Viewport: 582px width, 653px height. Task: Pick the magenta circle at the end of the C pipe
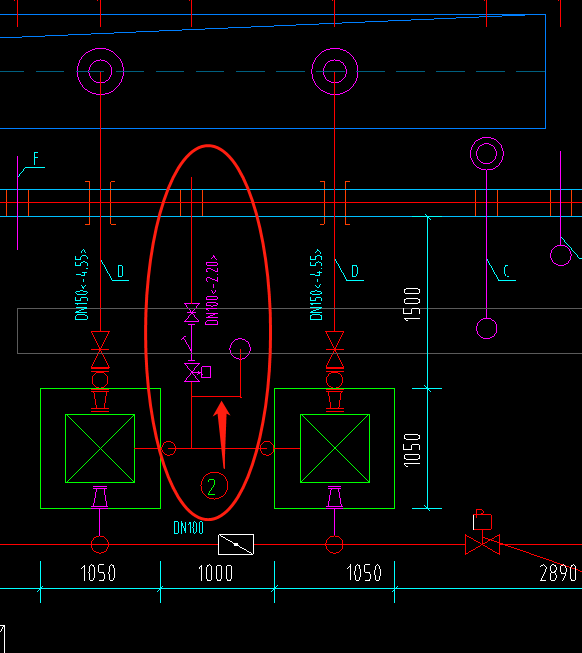click(x=487, y=329)
